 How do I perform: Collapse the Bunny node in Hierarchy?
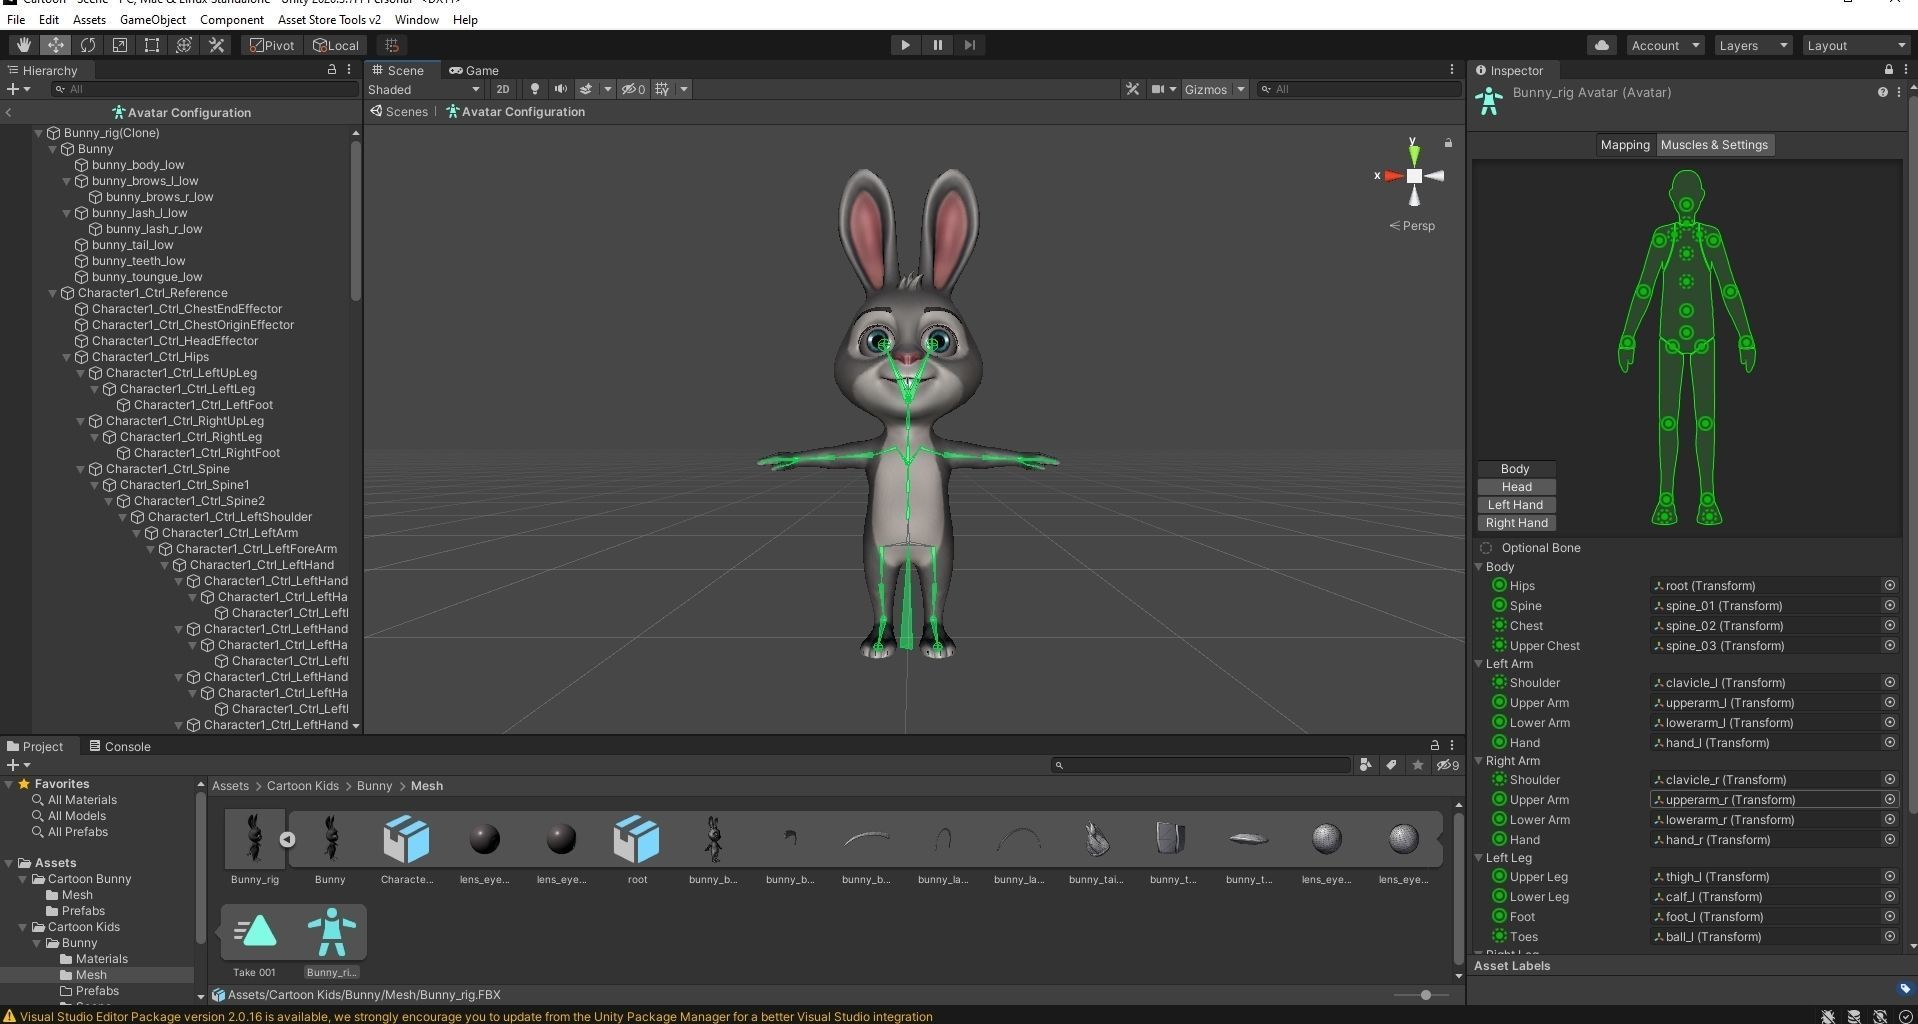point(53,149)
